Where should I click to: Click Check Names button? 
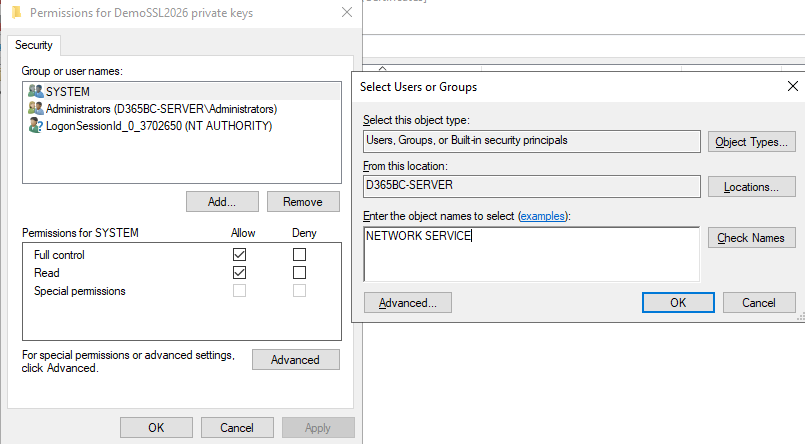tap(752, 238)
